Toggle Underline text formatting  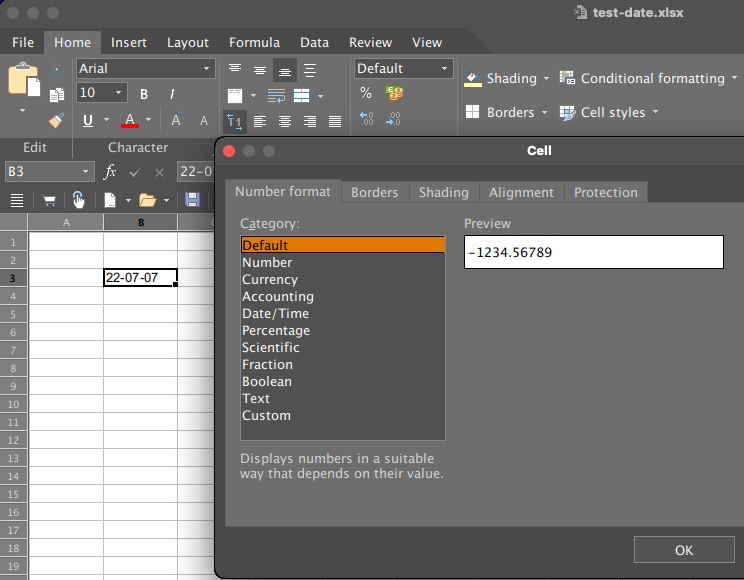[88, 120]
